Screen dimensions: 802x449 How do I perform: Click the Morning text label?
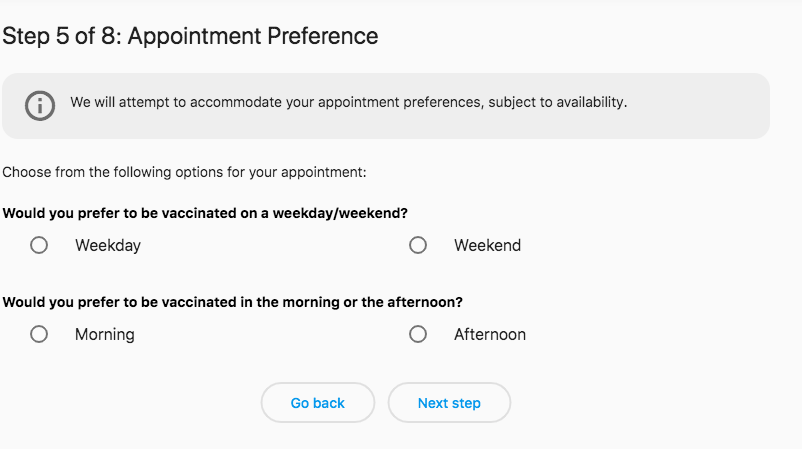coord(105,334)
